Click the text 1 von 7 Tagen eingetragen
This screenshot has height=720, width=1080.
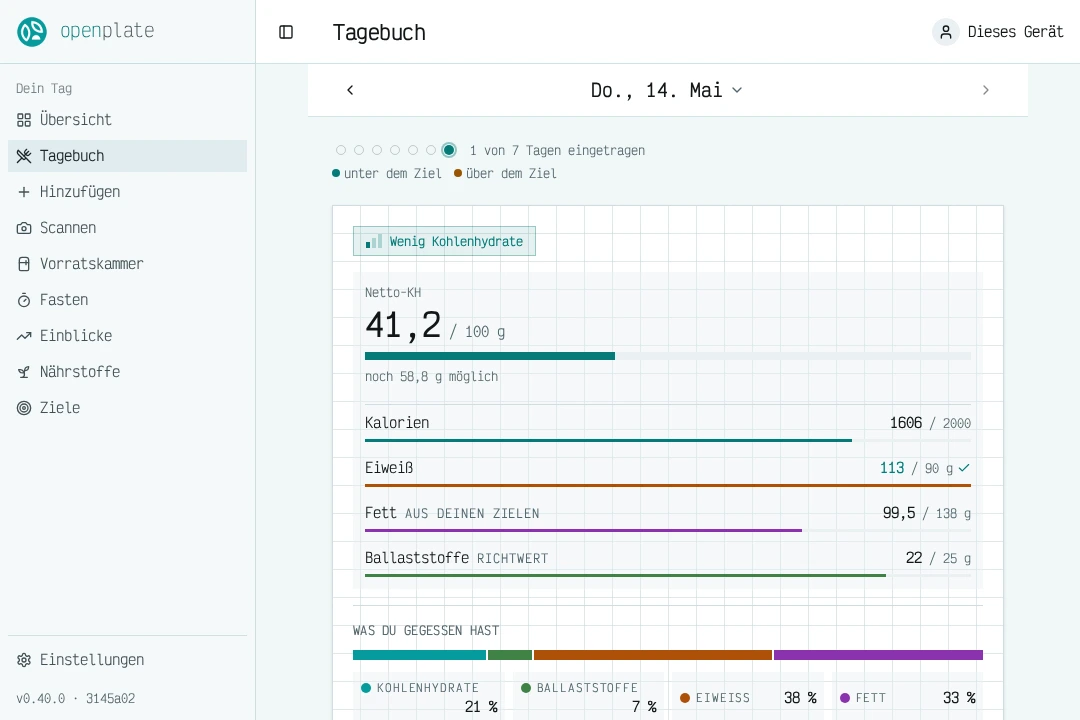557,150
